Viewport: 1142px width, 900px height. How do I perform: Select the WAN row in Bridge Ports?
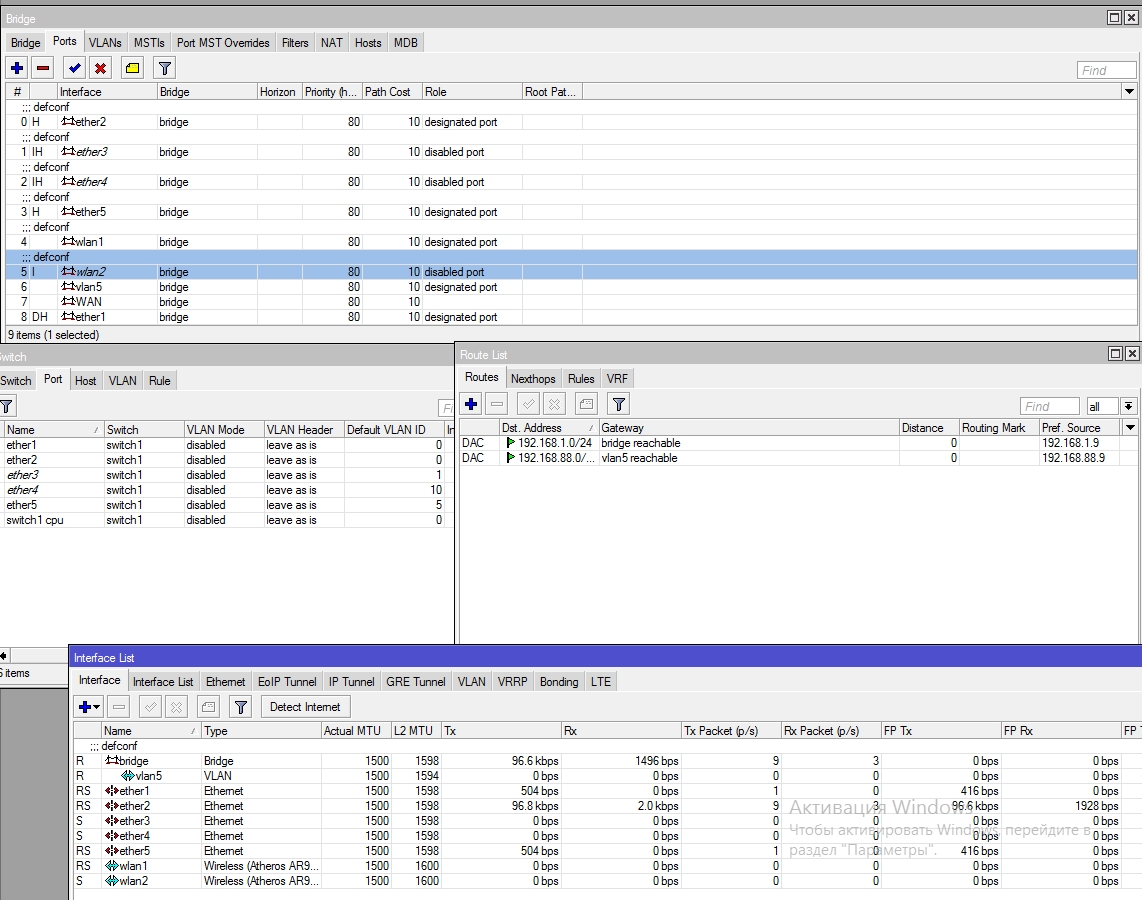(x=571, y=301)
